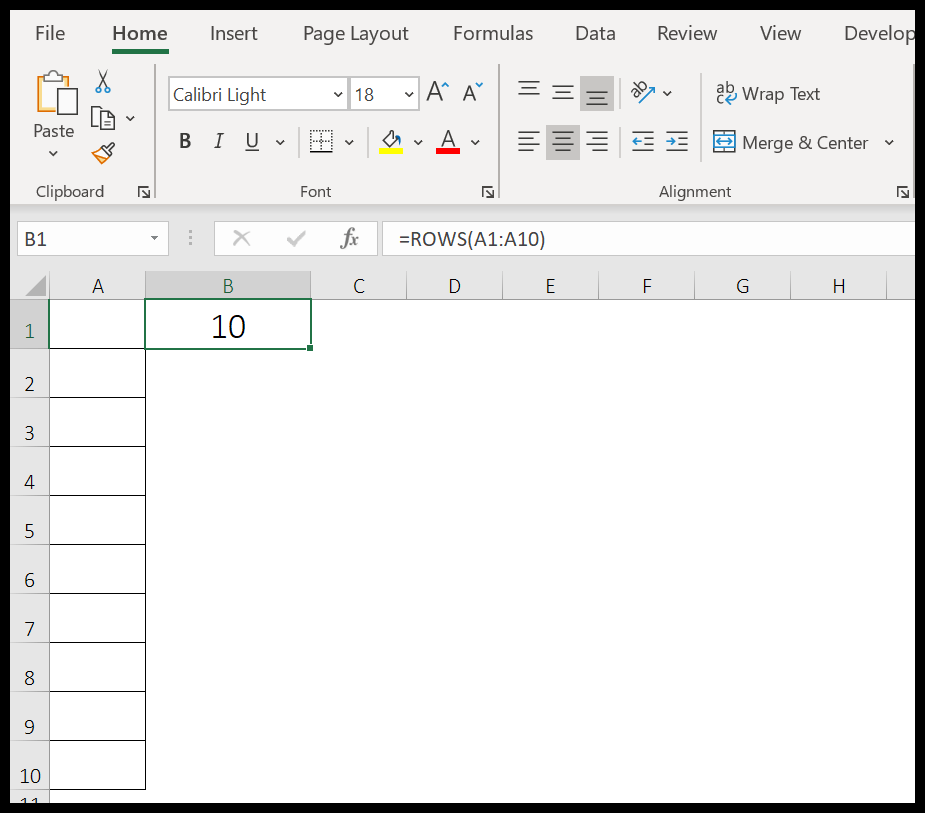Open the Font settings dialog launcher

487,191
